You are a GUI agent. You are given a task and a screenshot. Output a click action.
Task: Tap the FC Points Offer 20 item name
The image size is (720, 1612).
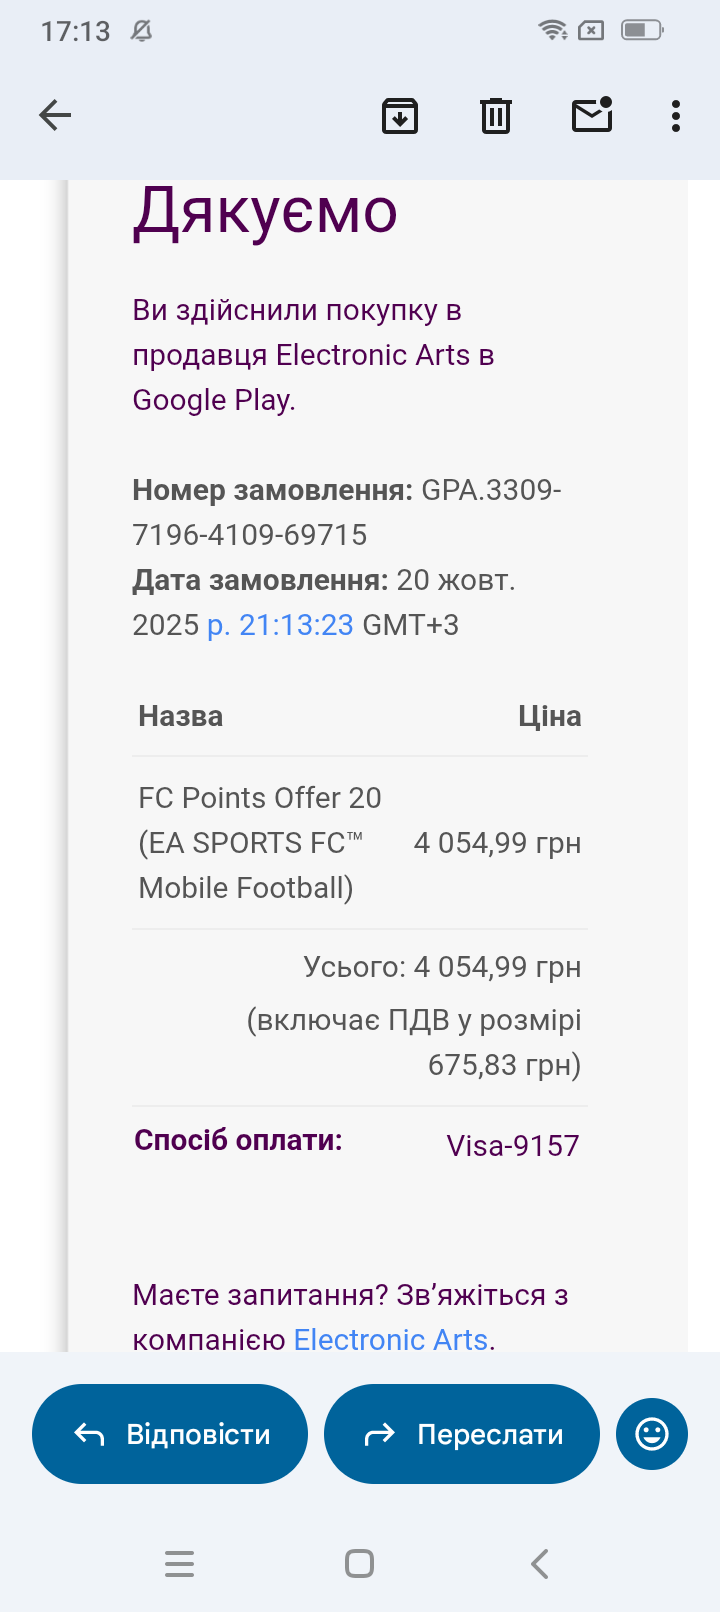[260, 798]
